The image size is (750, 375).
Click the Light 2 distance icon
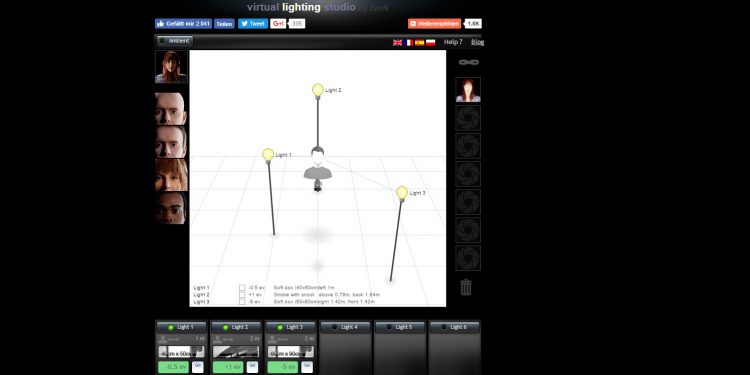pyautogui.click(x=222, y=339)
